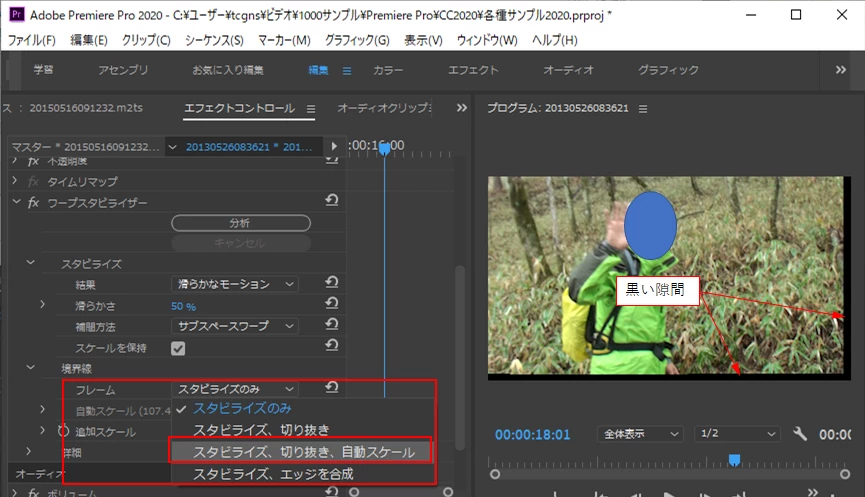Image resolution: width=865 pixels, height=497 pixels.
Task: Open the グラフィック(G) menu
Action: [357, 40]
